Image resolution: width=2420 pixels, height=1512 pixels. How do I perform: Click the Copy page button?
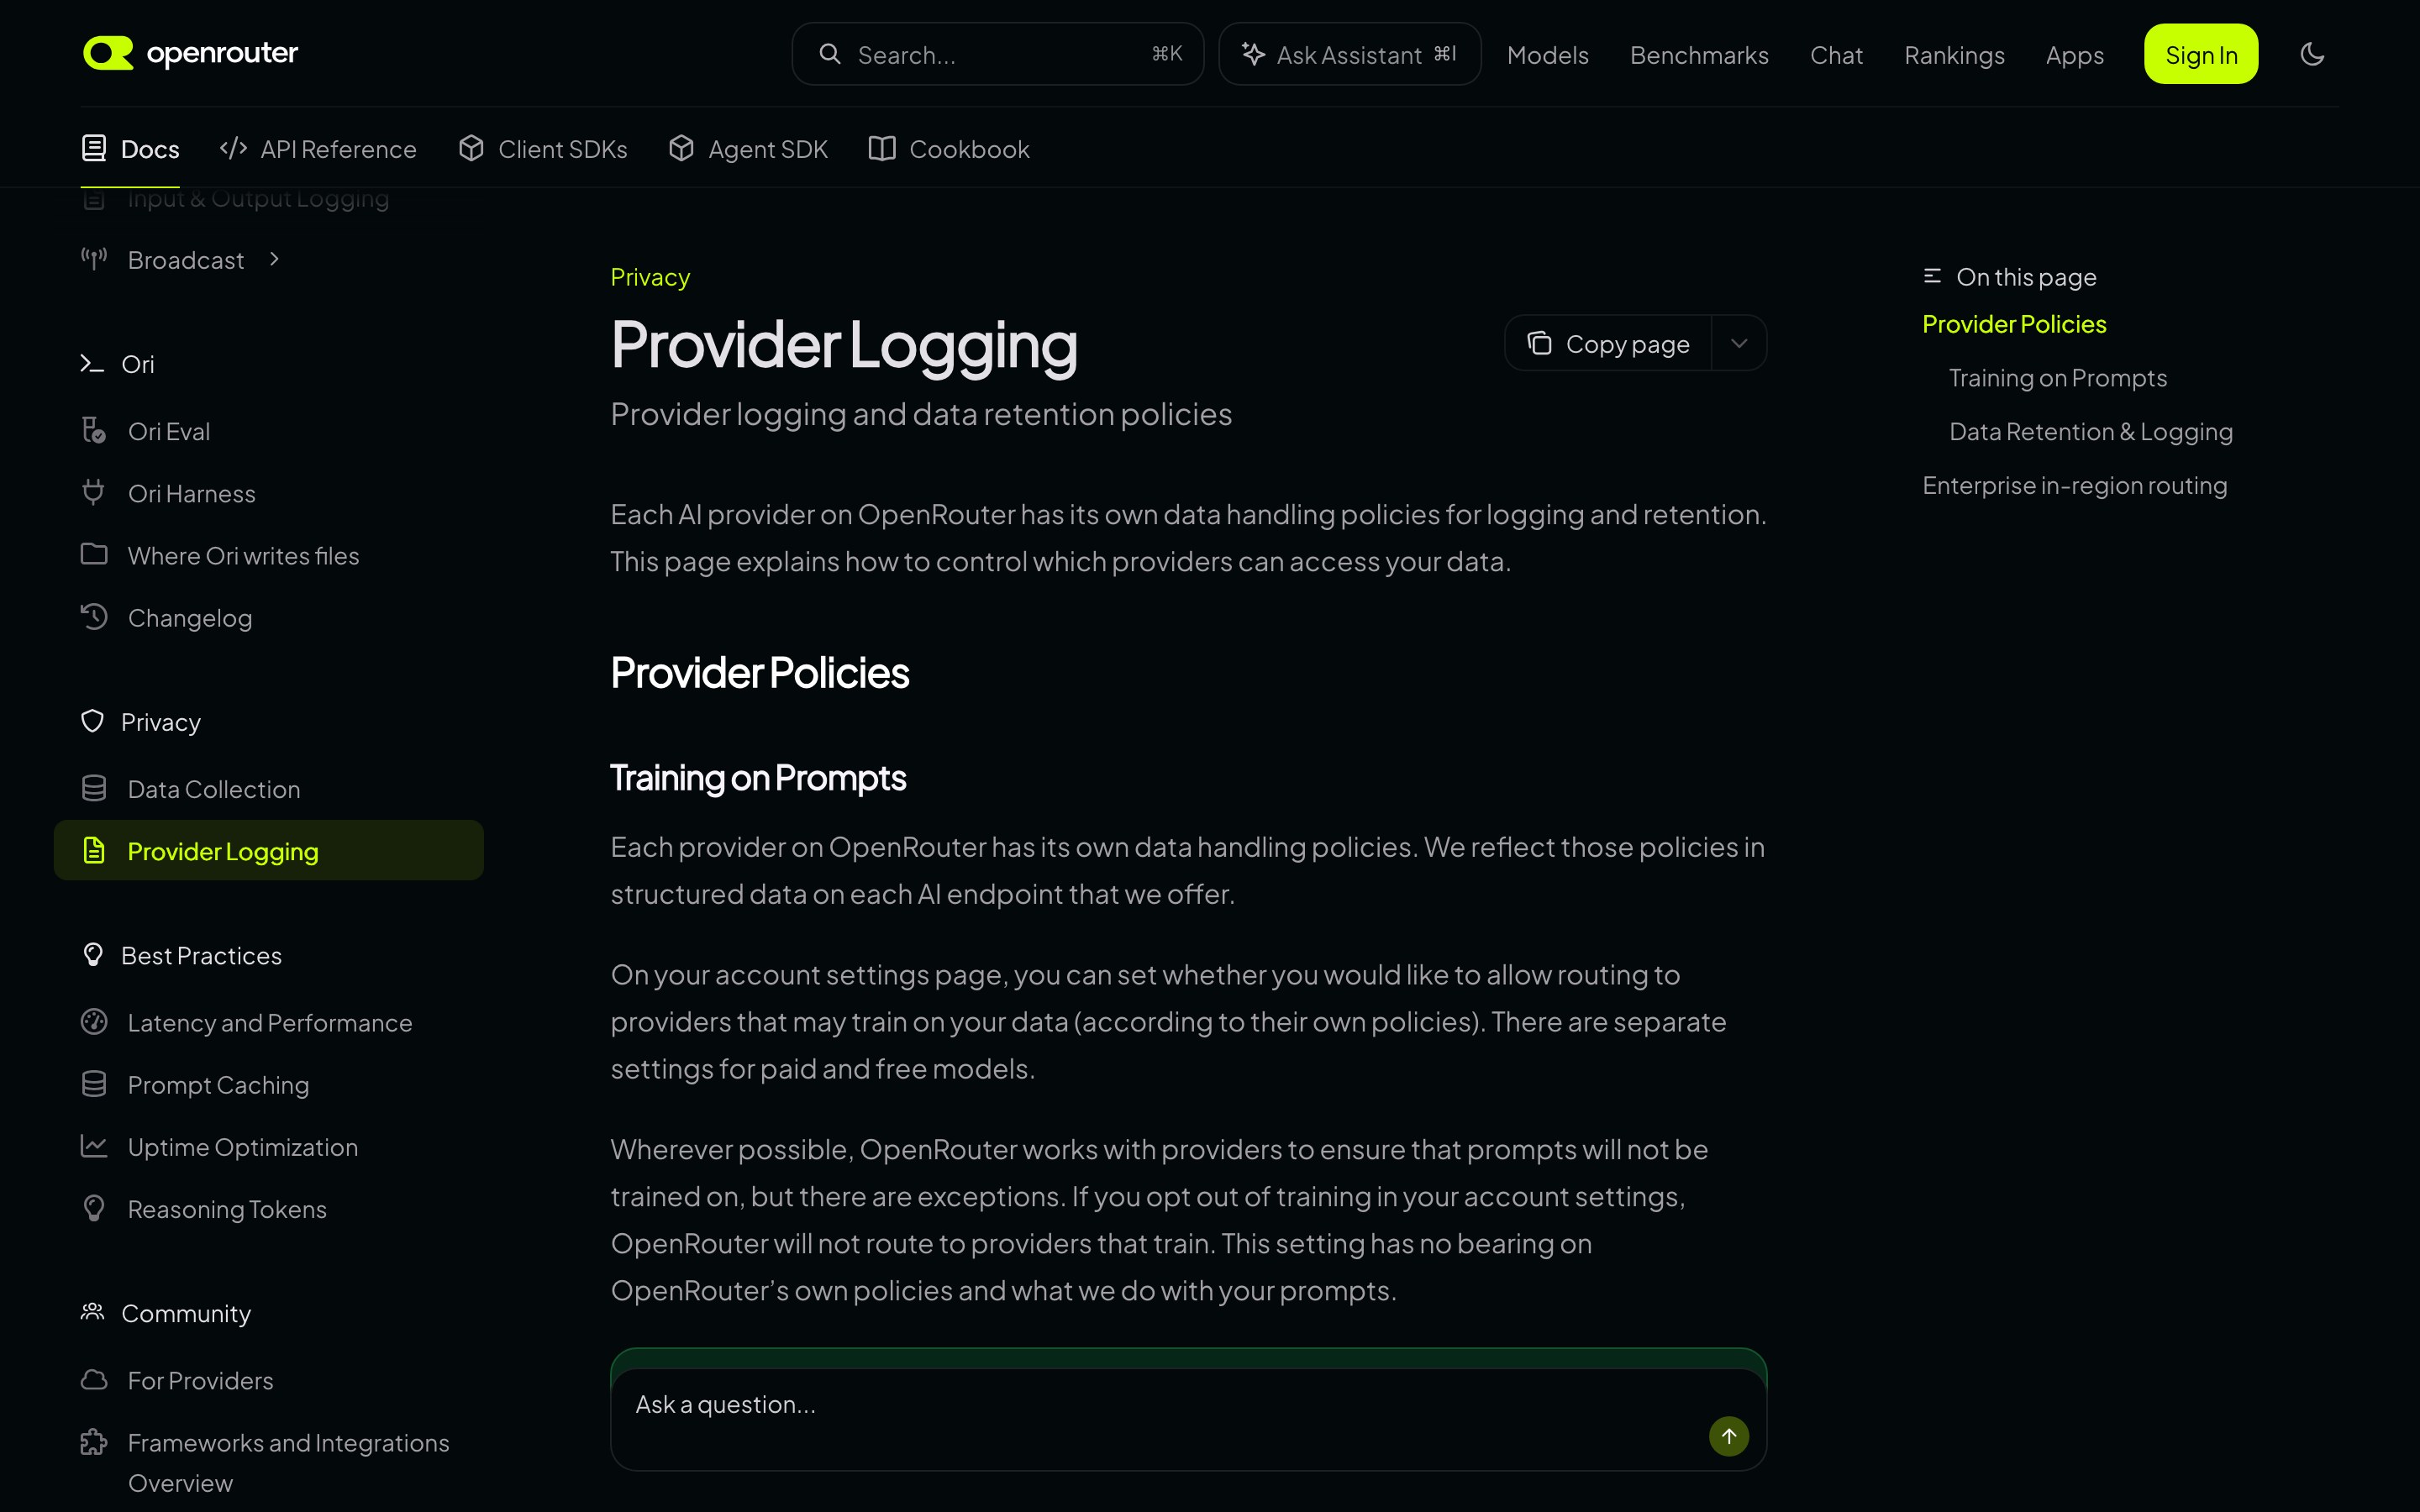click(x=1608, y=343)
